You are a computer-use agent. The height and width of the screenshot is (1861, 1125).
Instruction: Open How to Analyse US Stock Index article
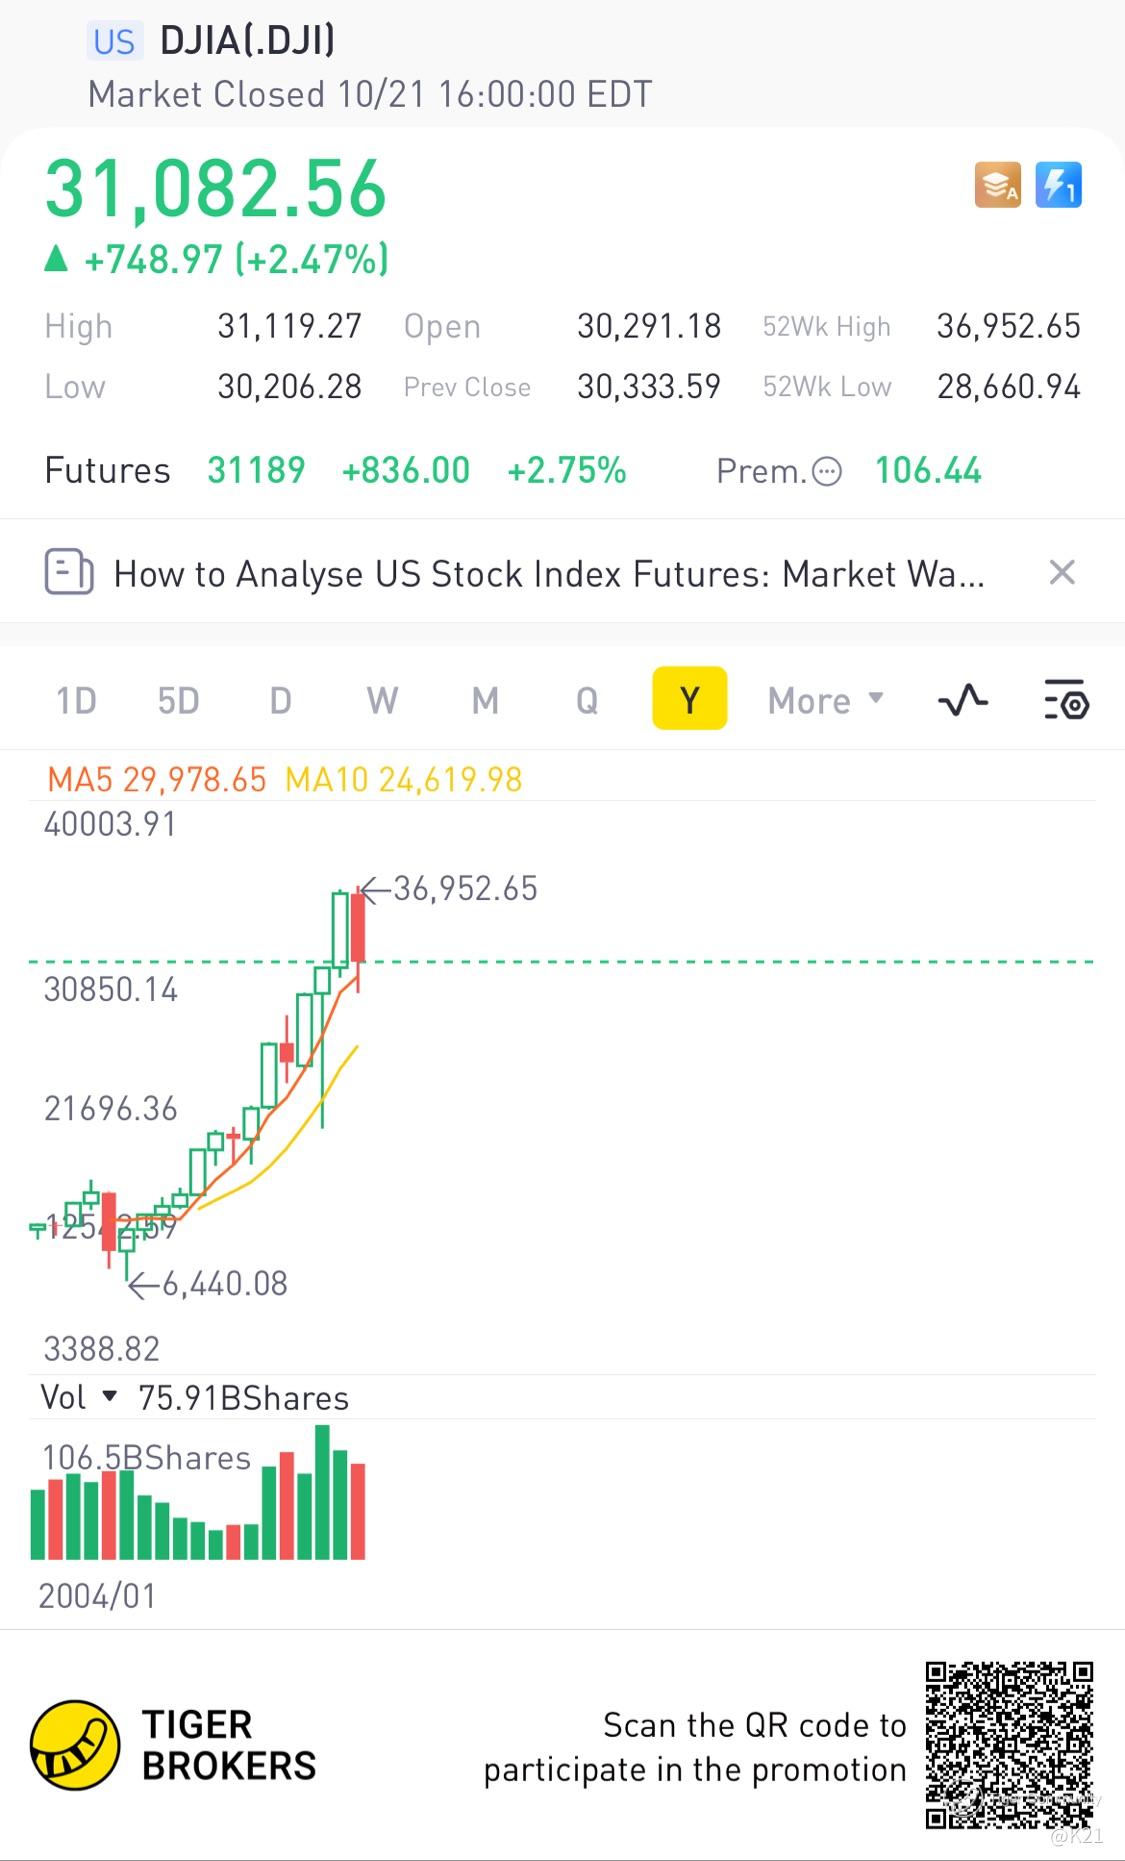click(x=548, y=574)
